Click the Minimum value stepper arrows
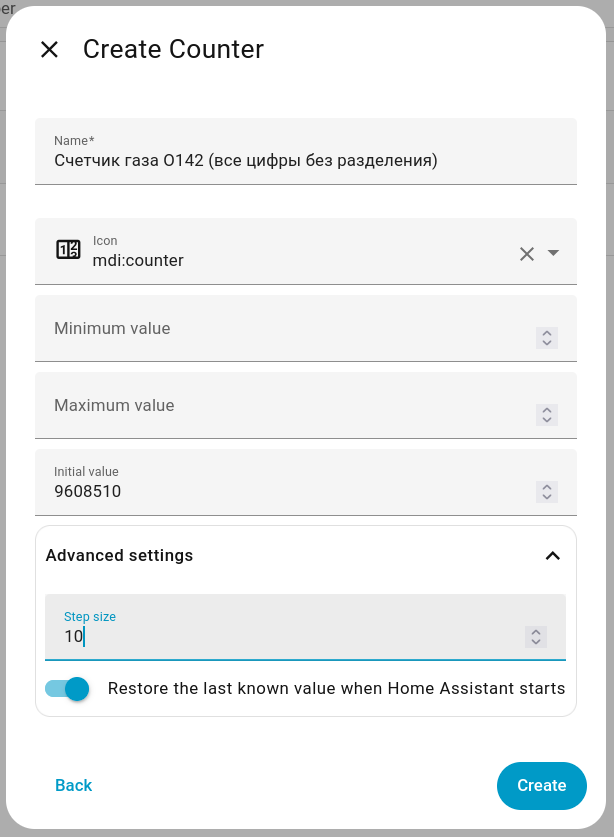The height and width of the screenshot is (837, 614). [546, 338]
